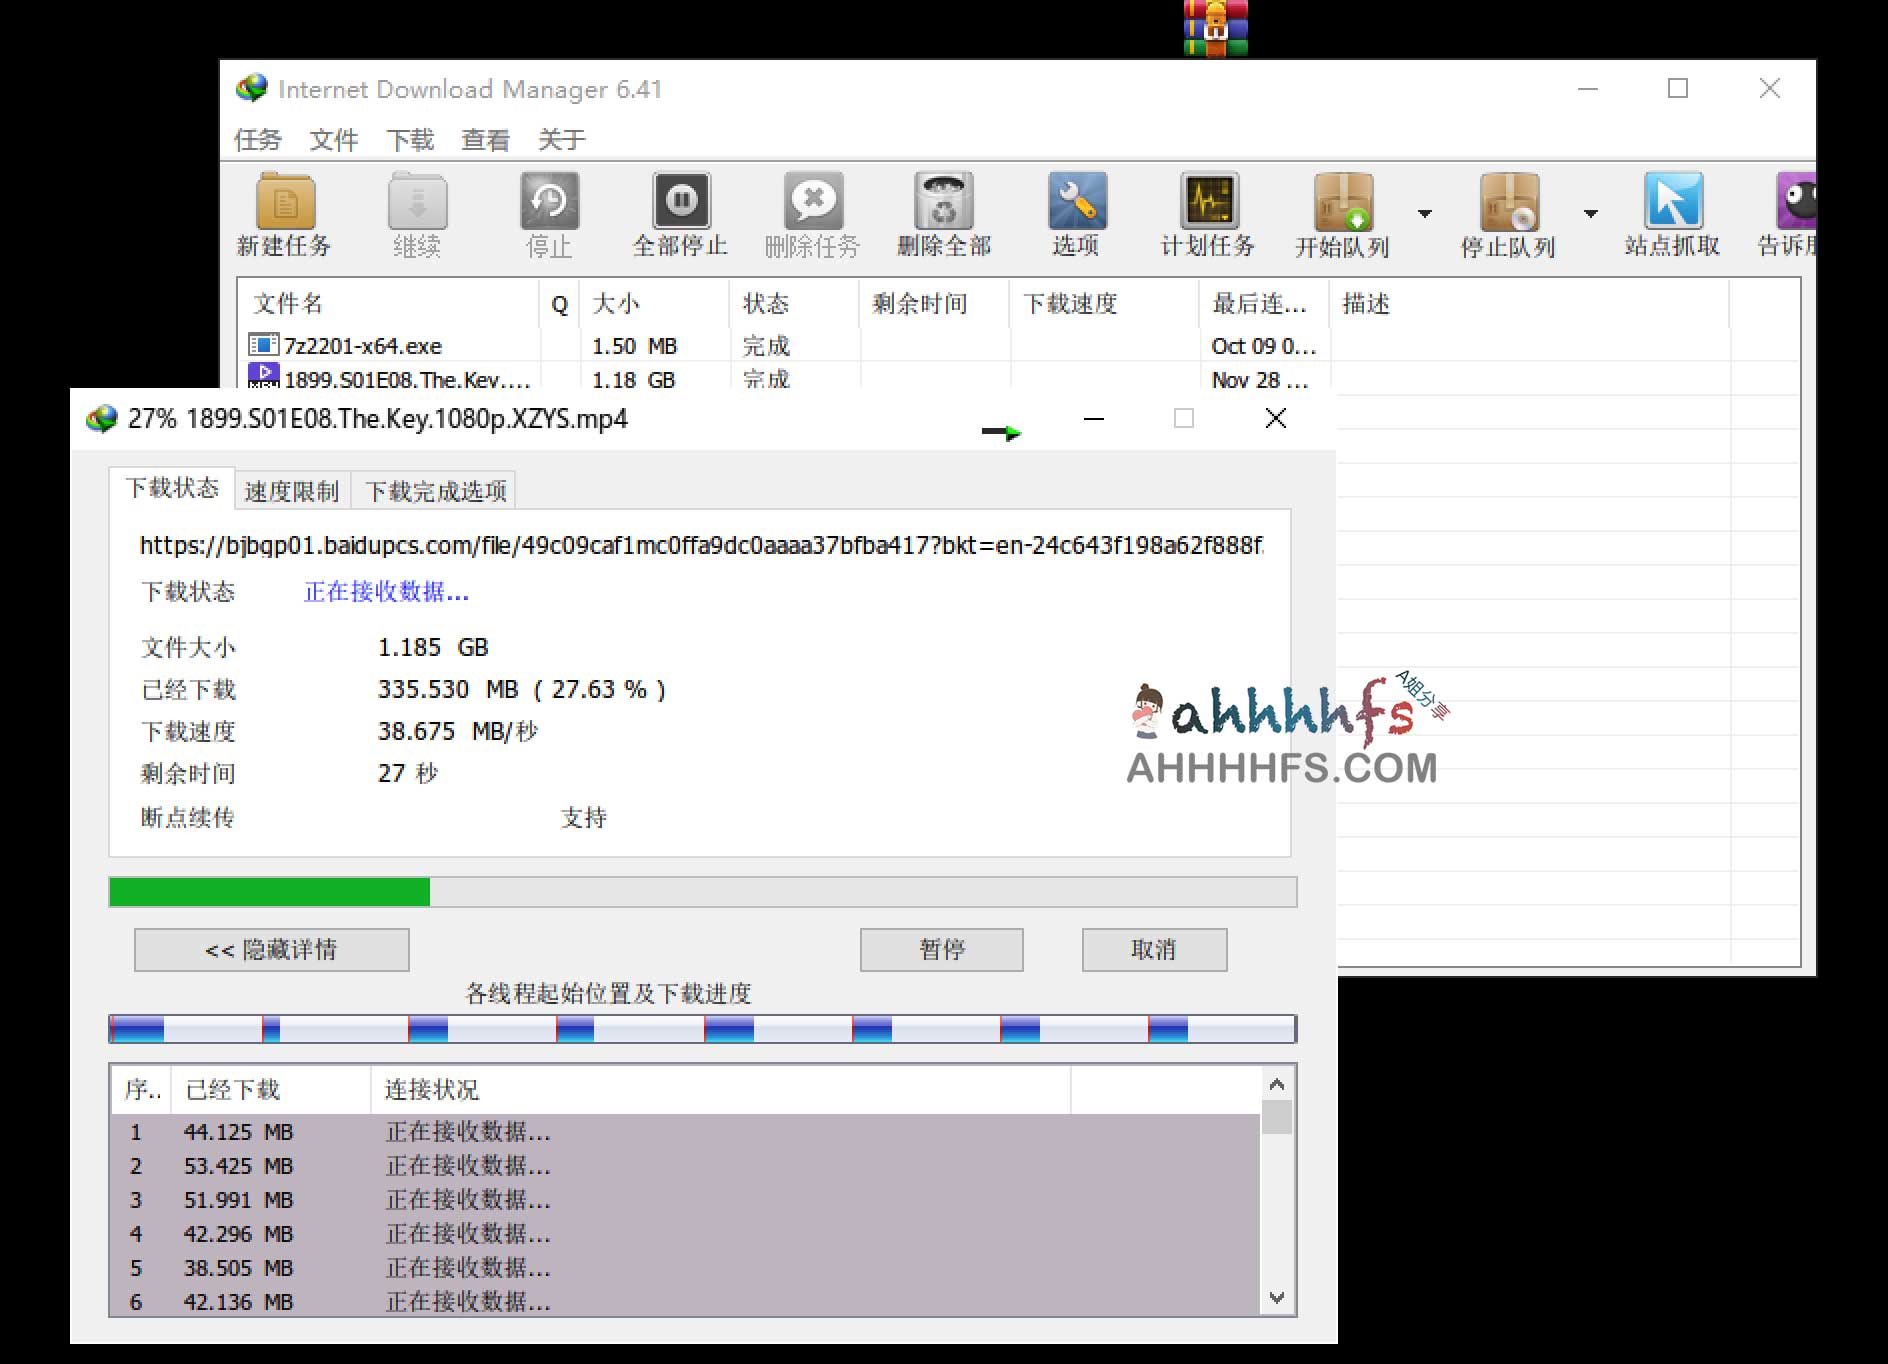The height and width of the screenshot is (1364, 1888).
Task: Switch to the 速度限制 (Speed Limiter) tab
Action: 291,490
